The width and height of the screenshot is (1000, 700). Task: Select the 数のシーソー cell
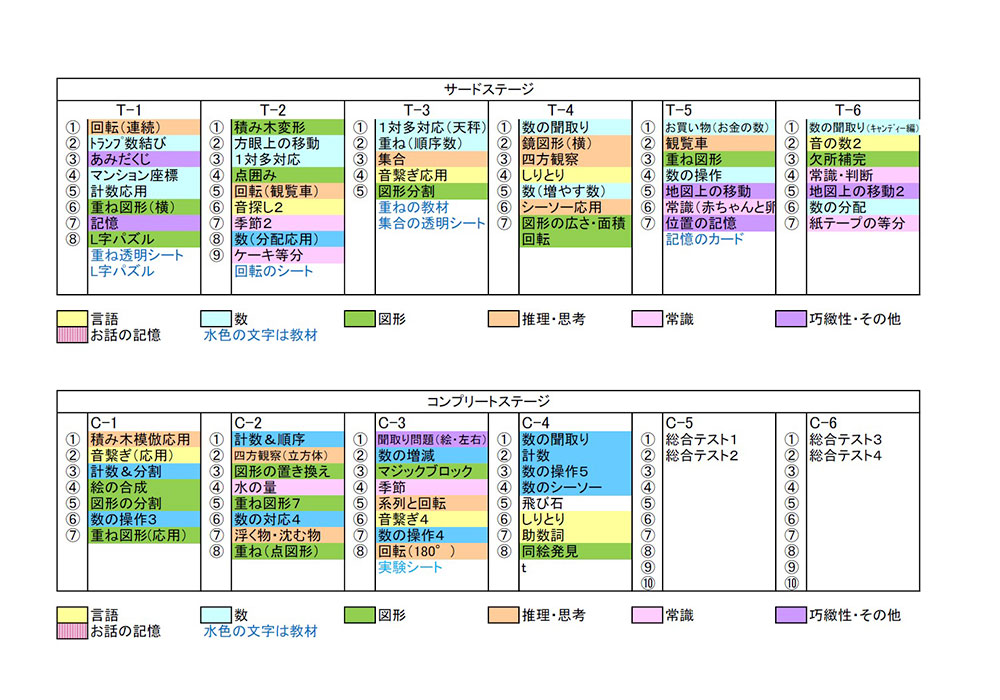575,487
